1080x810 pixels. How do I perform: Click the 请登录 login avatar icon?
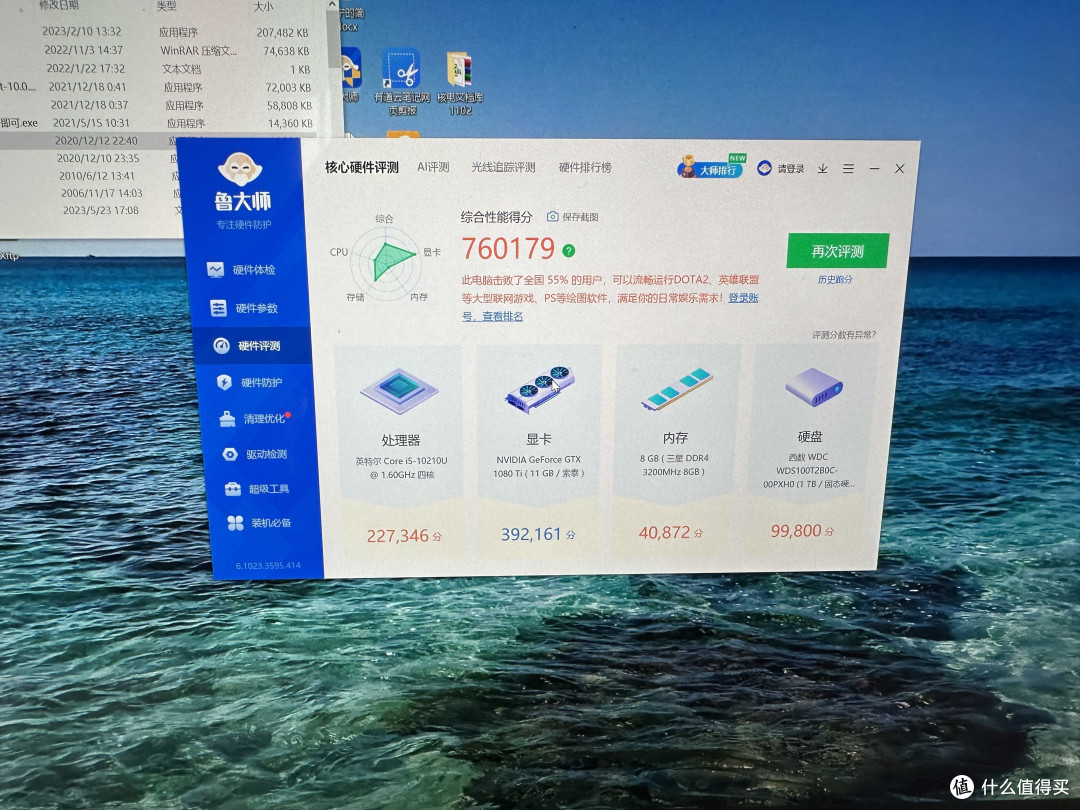(764, 168)
